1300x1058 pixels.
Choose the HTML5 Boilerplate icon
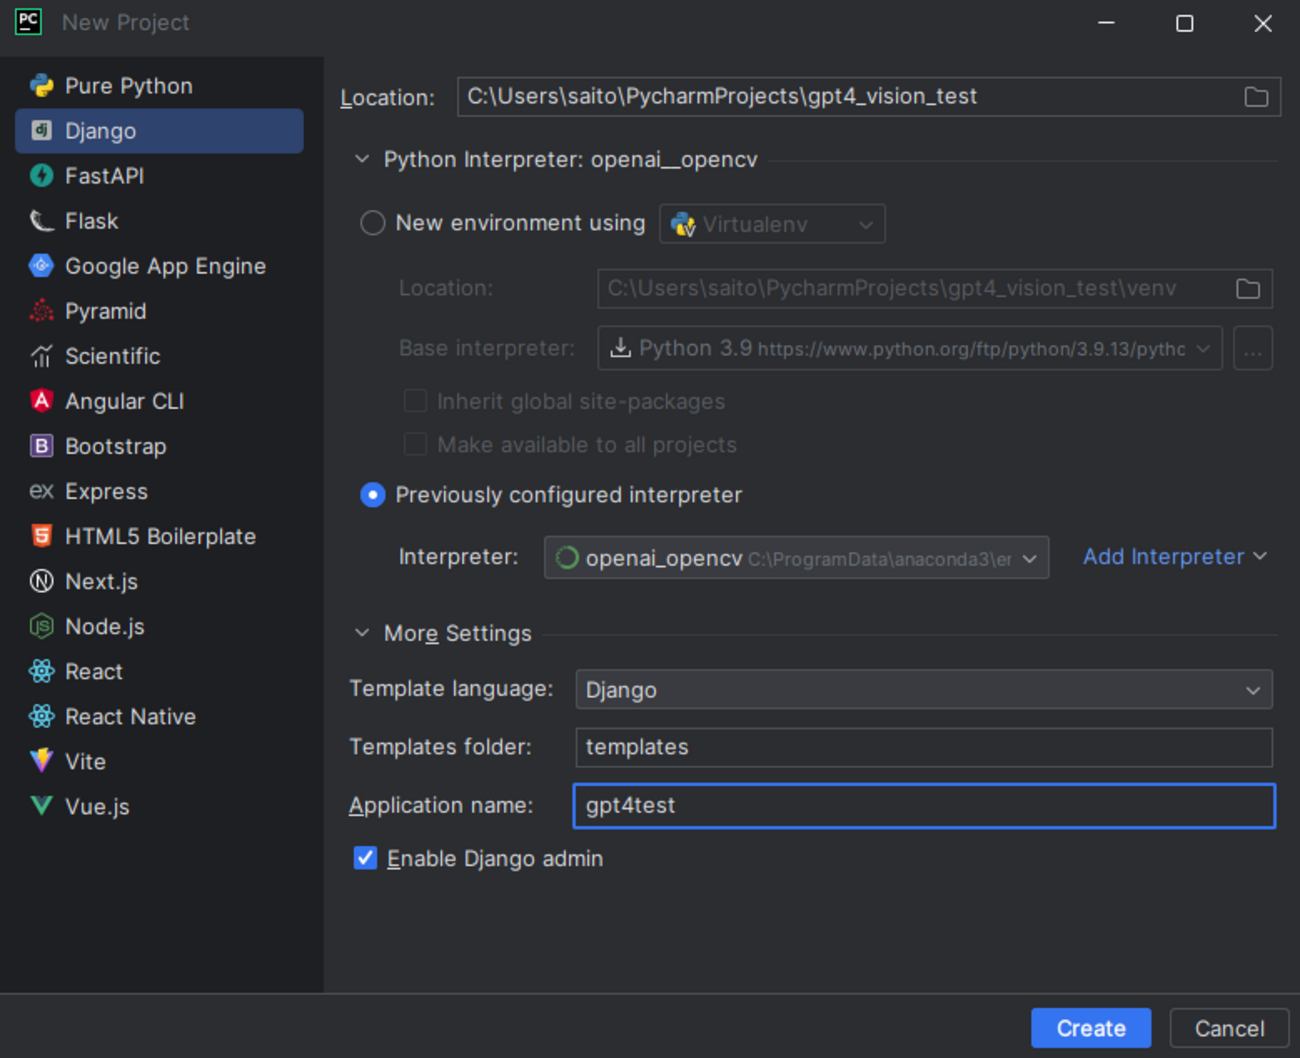[x=41, y=536]
